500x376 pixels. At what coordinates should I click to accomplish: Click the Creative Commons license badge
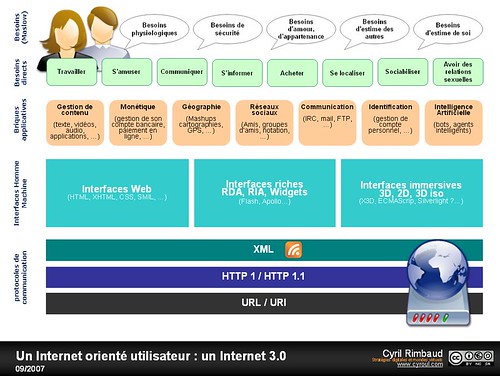471,358
